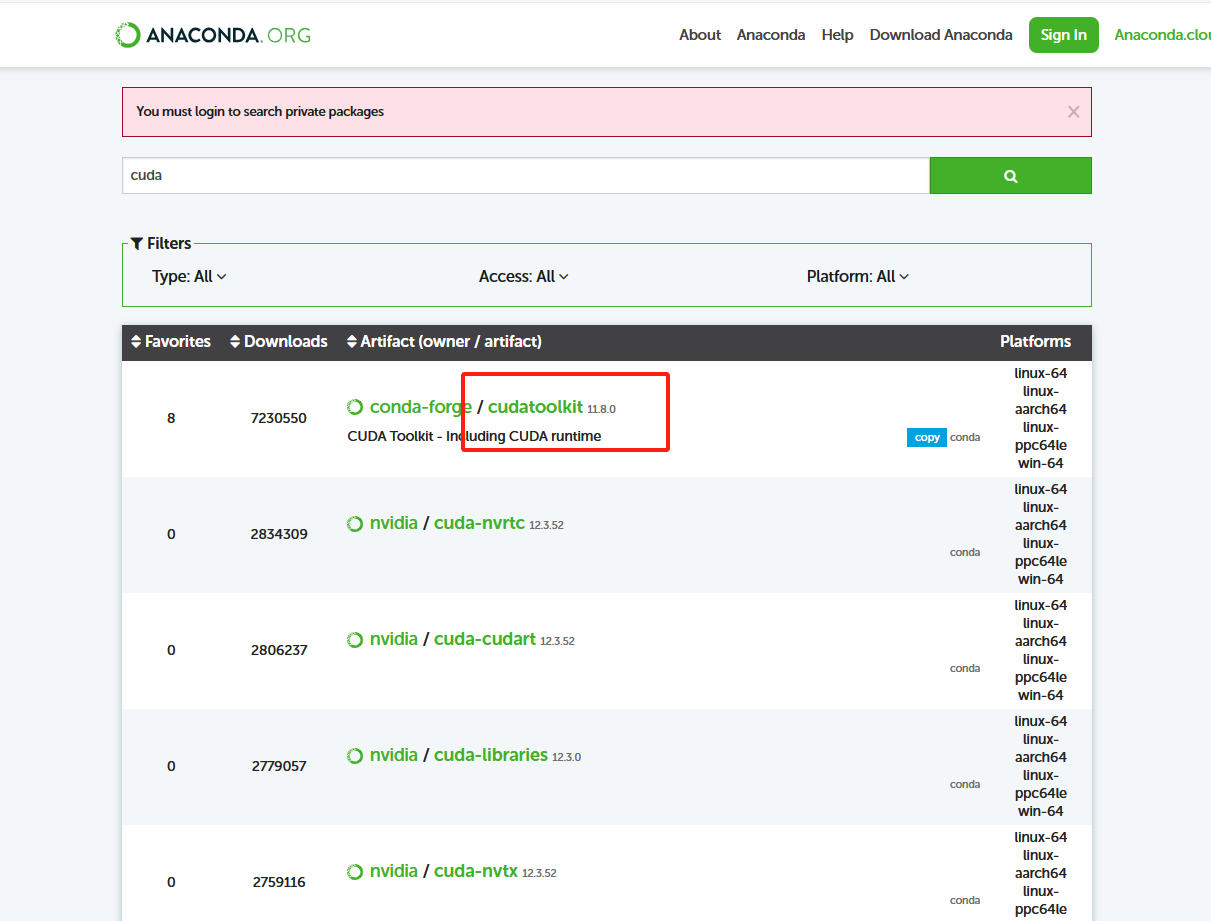Open the cuda-libraries package link
1211x921 pixels.
[491, 755]
